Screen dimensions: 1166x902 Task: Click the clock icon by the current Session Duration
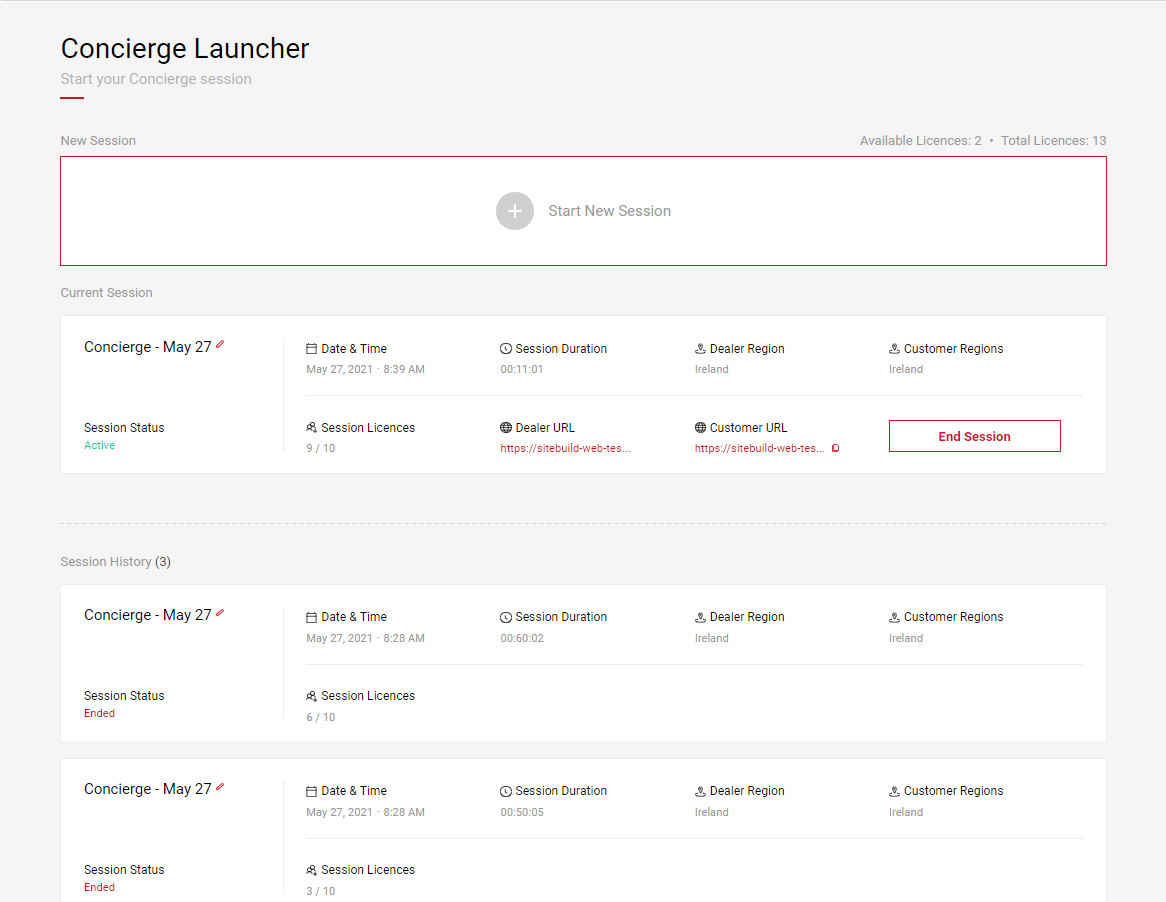point(506,349)
